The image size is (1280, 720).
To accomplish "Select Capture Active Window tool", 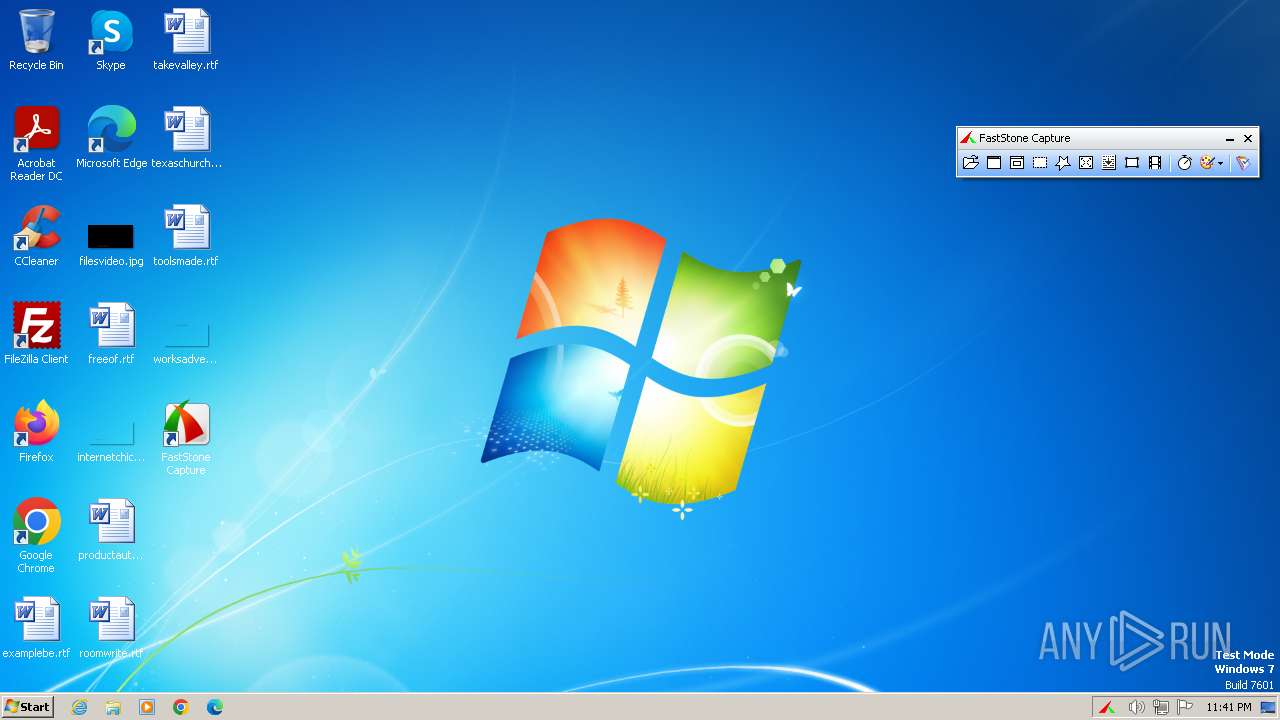I will coord(994,163).
